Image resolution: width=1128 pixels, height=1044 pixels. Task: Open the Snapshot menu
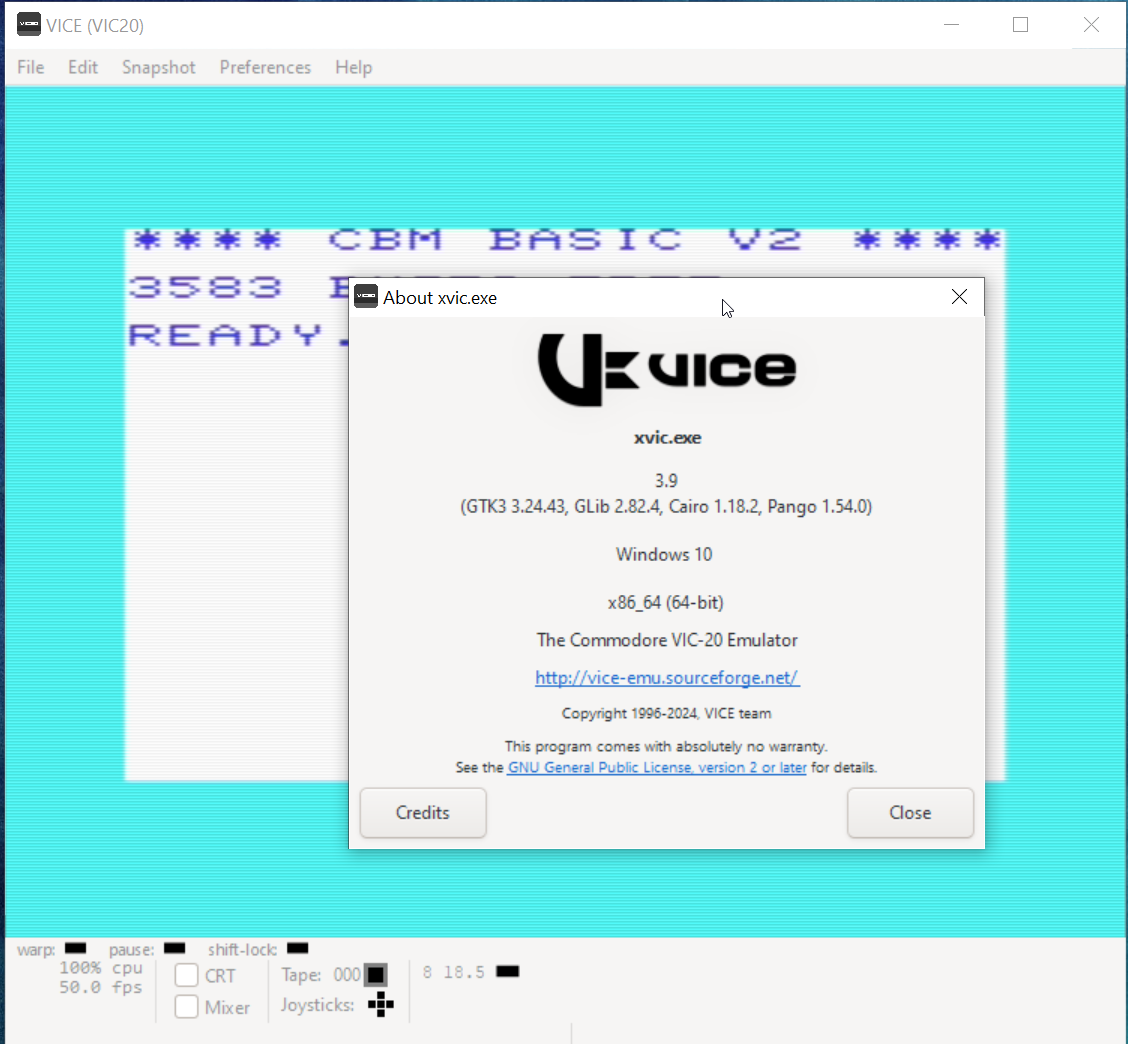[159, 67]
